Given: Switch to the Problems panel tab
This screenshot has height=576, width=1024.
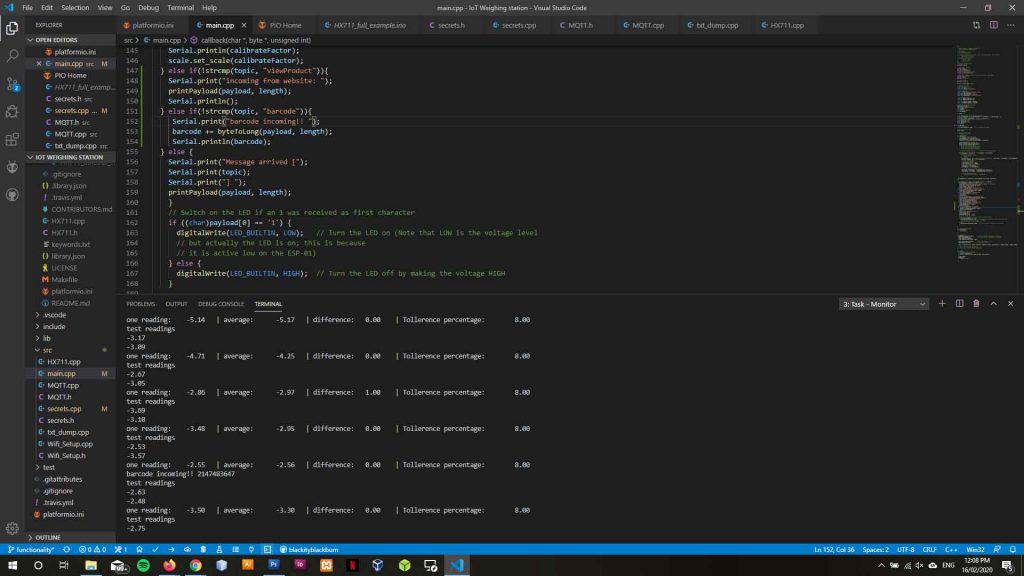Looking at the screenshot, I should [x=140, y=304].
